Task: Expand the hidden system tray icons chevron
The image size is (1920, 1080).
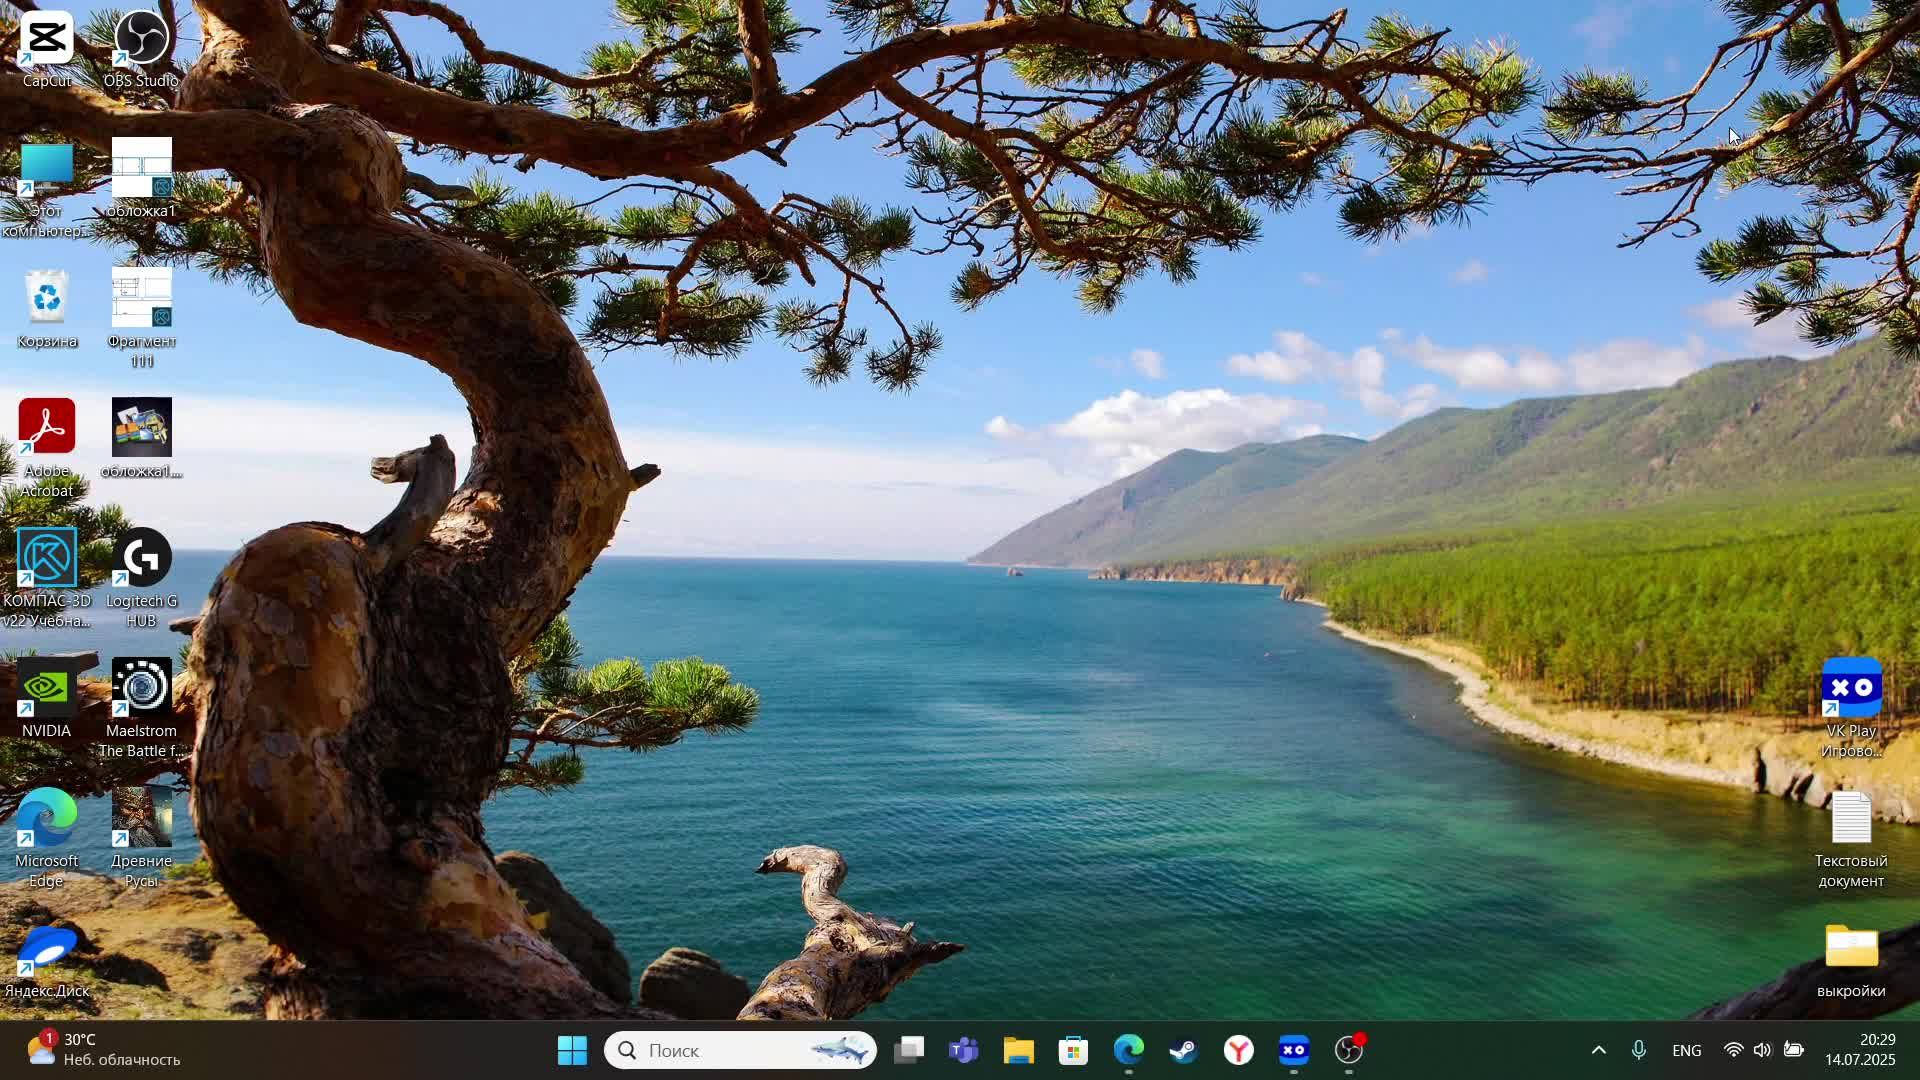Action: (1598, 1050)
